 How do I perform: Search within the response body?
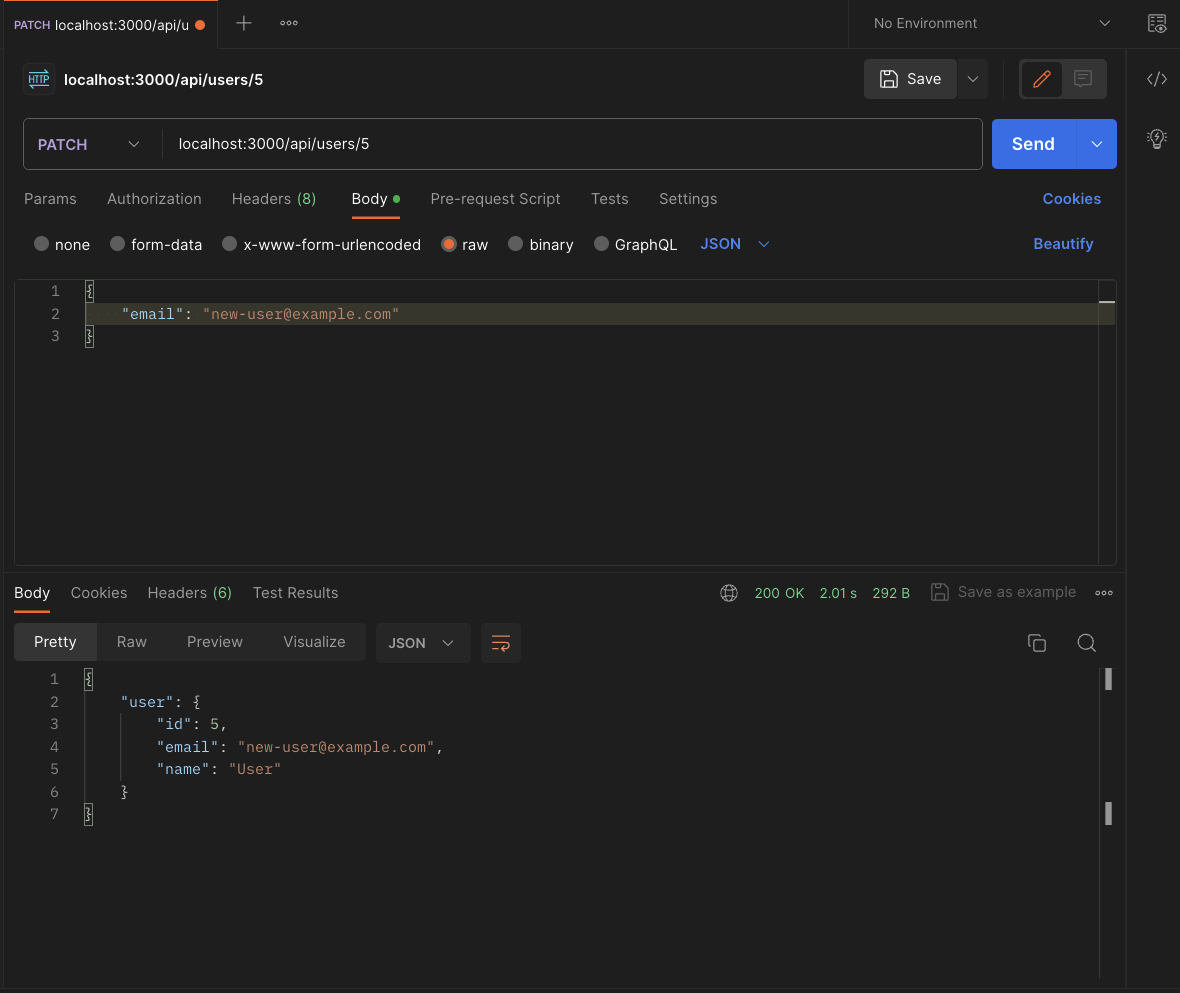coord(1087,643)
